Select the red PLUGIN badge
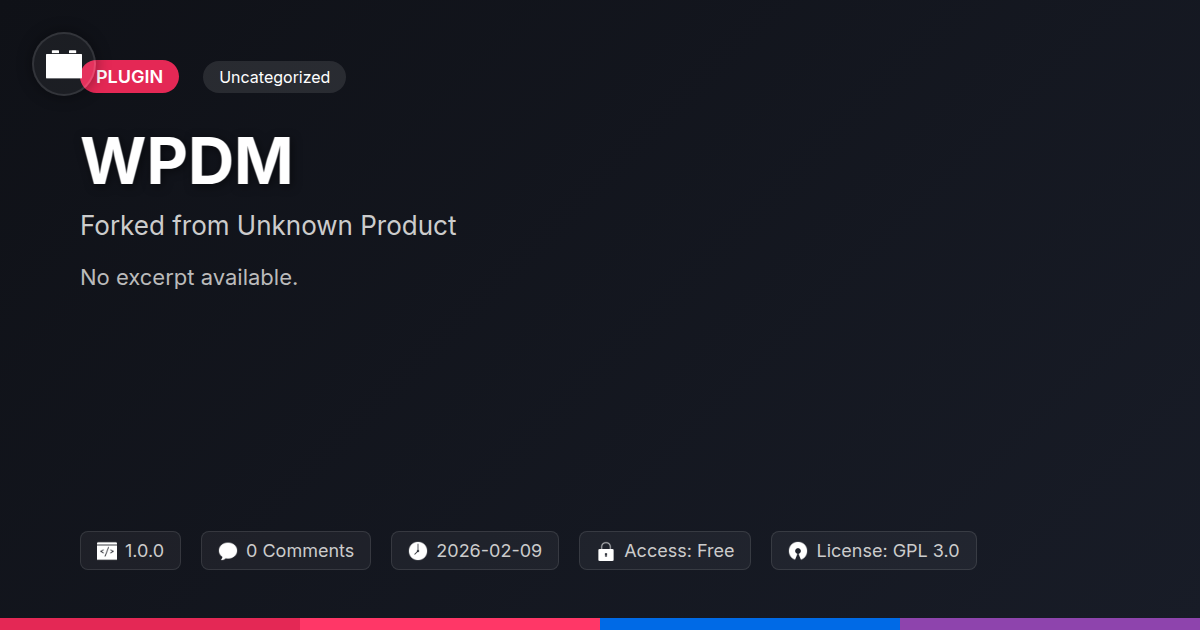The height and width of the screenshot is (630, 1200). tap(130, 77)
